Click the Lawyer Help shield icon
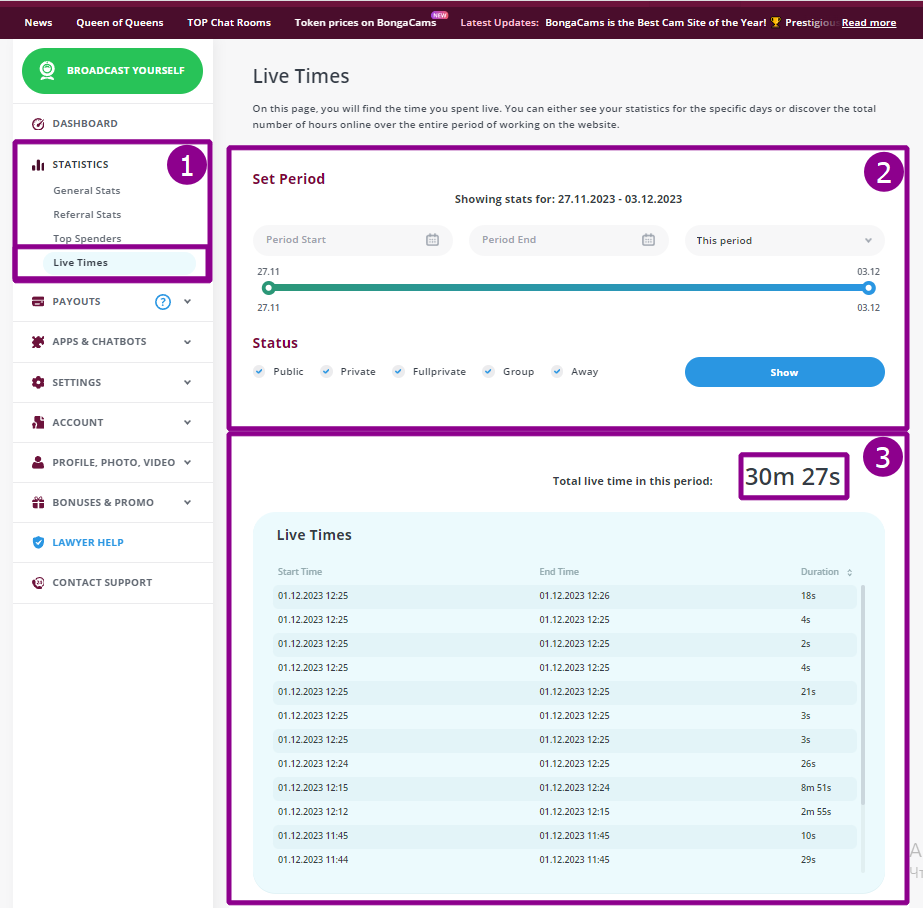The height and width of the screenshot is (908, 923). tap(38, 543)
